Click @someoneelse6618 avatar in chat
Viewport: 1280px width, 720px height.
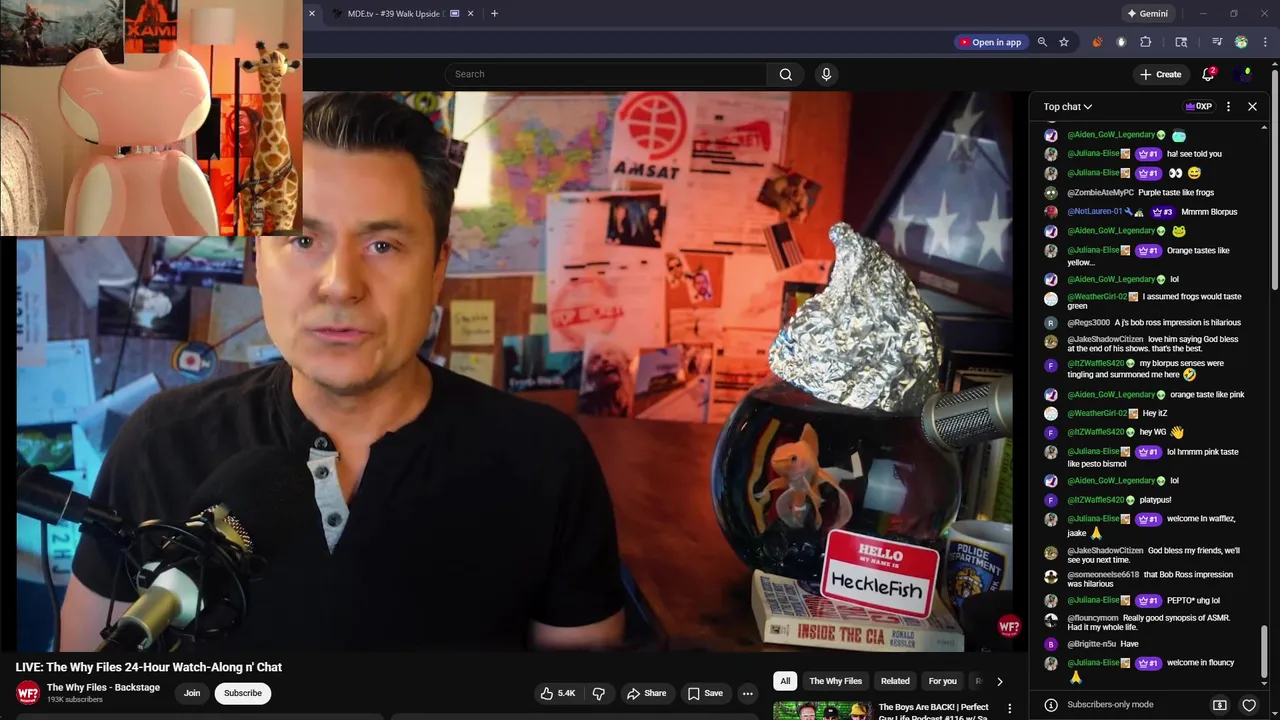[x=1051, y=577]
